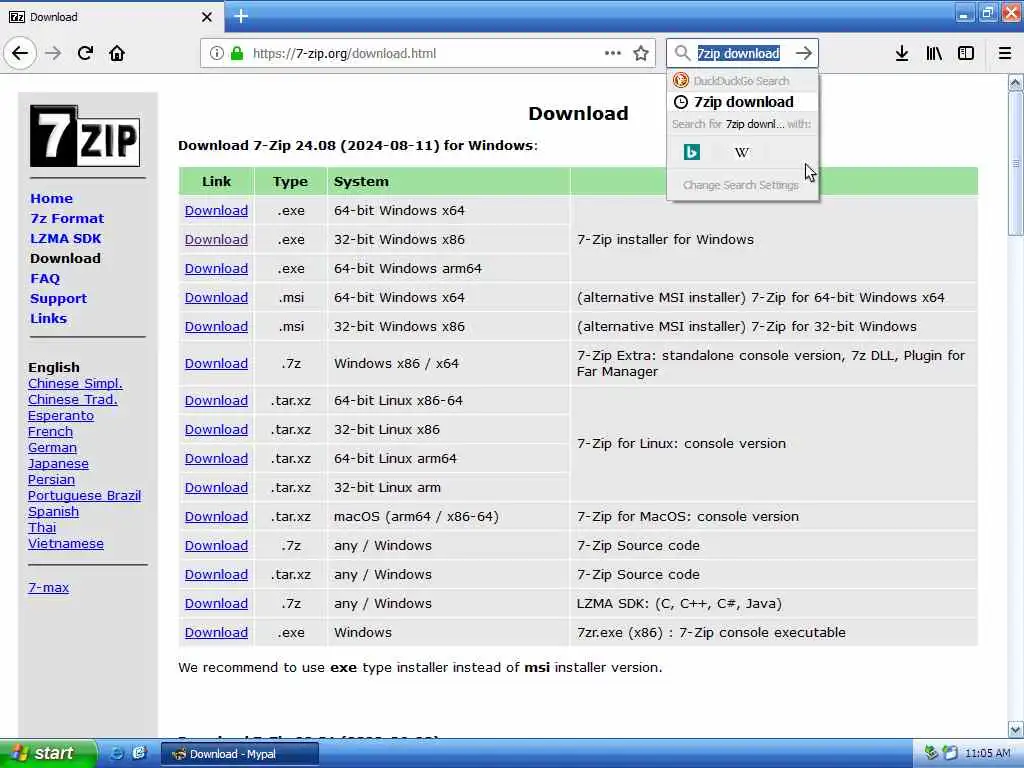Download .tar.xz for 64-bit Linux arm64

pyautogui.click(x=216, y=458)
